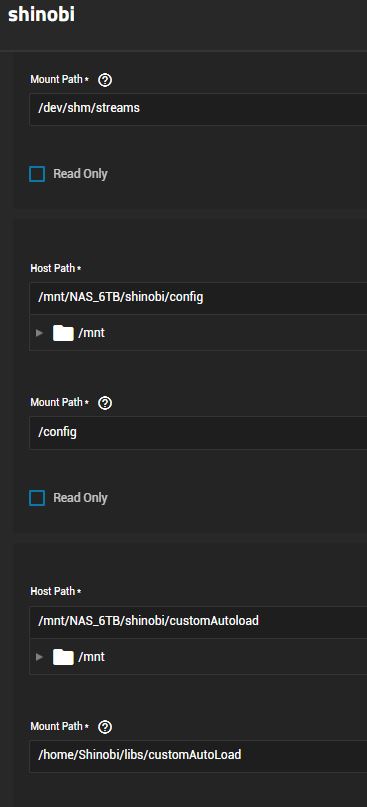The image size is (367, 807).
Task: Click the Read Only label text under /dev/shm/streams
Action: tap(80, 174)
